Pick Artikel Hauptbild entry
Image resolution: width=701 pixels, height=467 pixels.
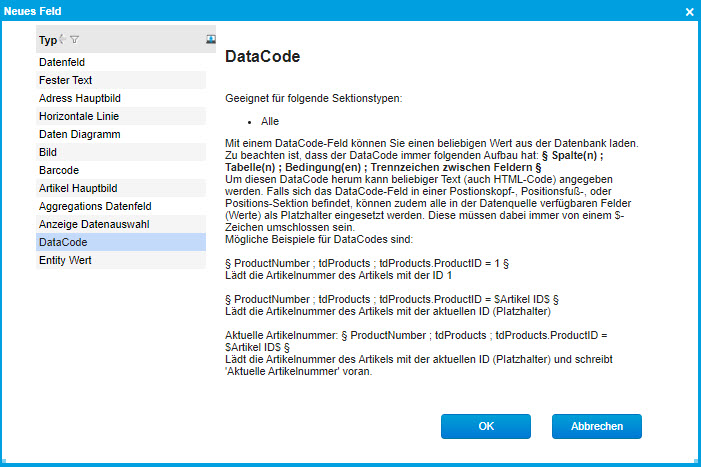point(78,188)
